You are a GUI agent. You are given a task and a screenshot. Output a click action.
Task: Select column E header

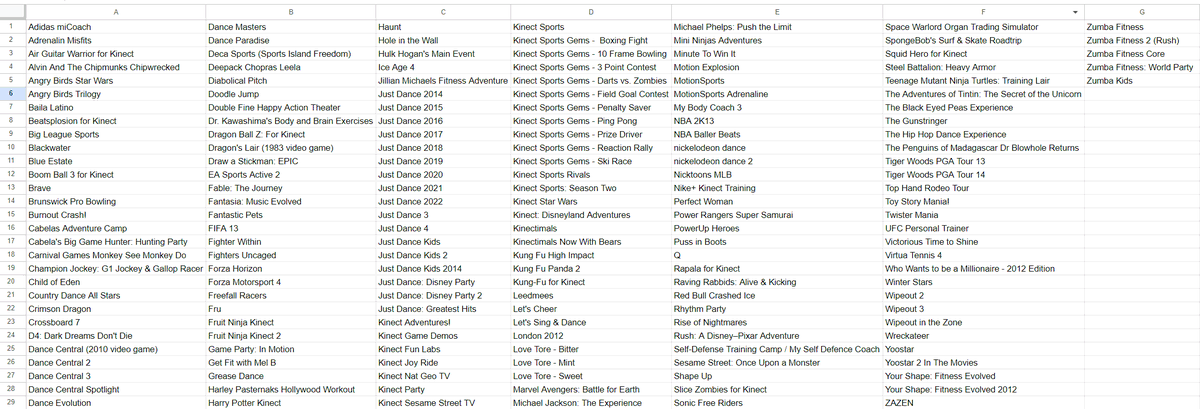(x=777, y=12)
